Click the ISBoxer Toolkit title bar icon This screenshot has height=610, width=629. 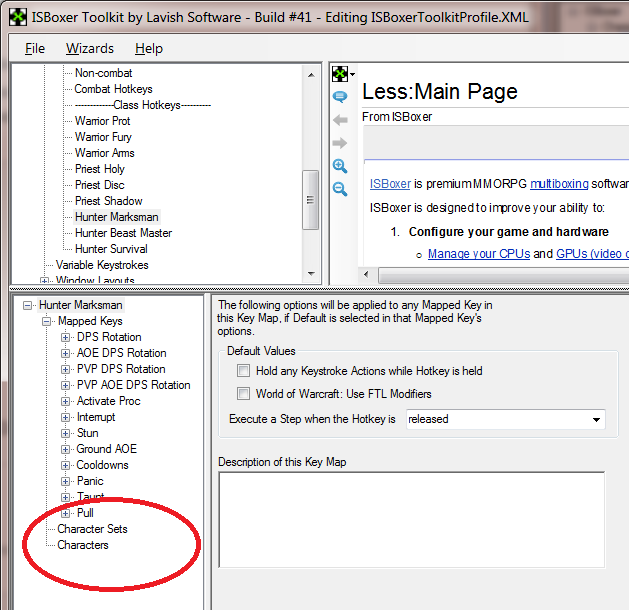pyautogui.click(x=18, y=18)
